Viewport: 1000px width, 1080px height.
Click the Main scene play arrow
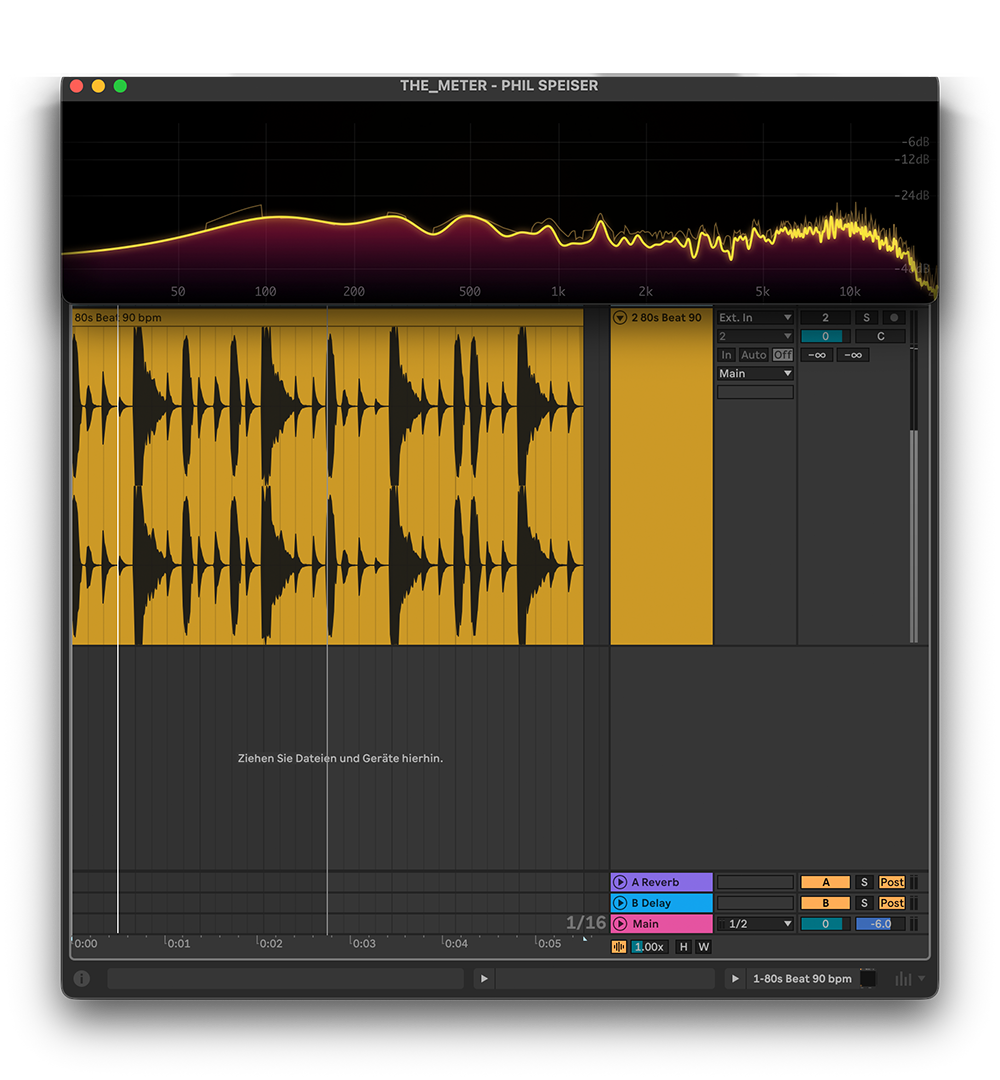621,923
